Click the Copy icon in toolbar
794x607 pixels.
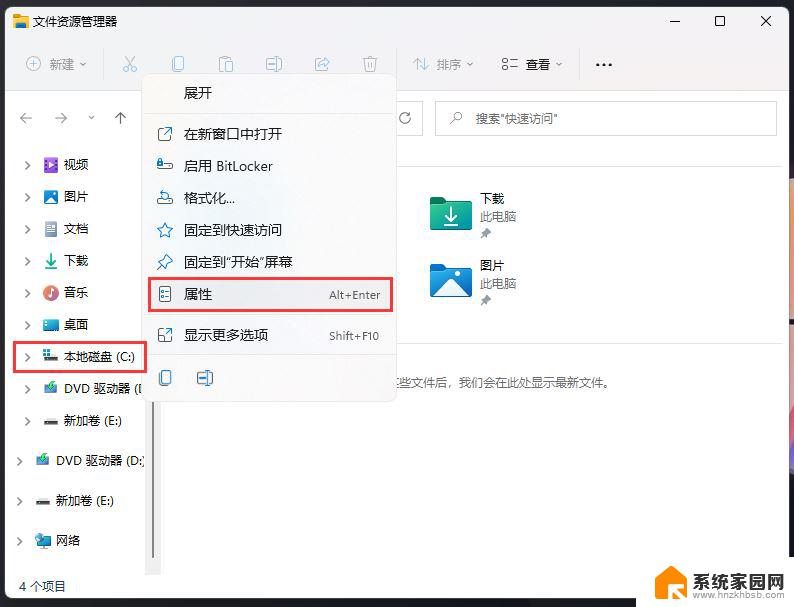pos(178,64)
